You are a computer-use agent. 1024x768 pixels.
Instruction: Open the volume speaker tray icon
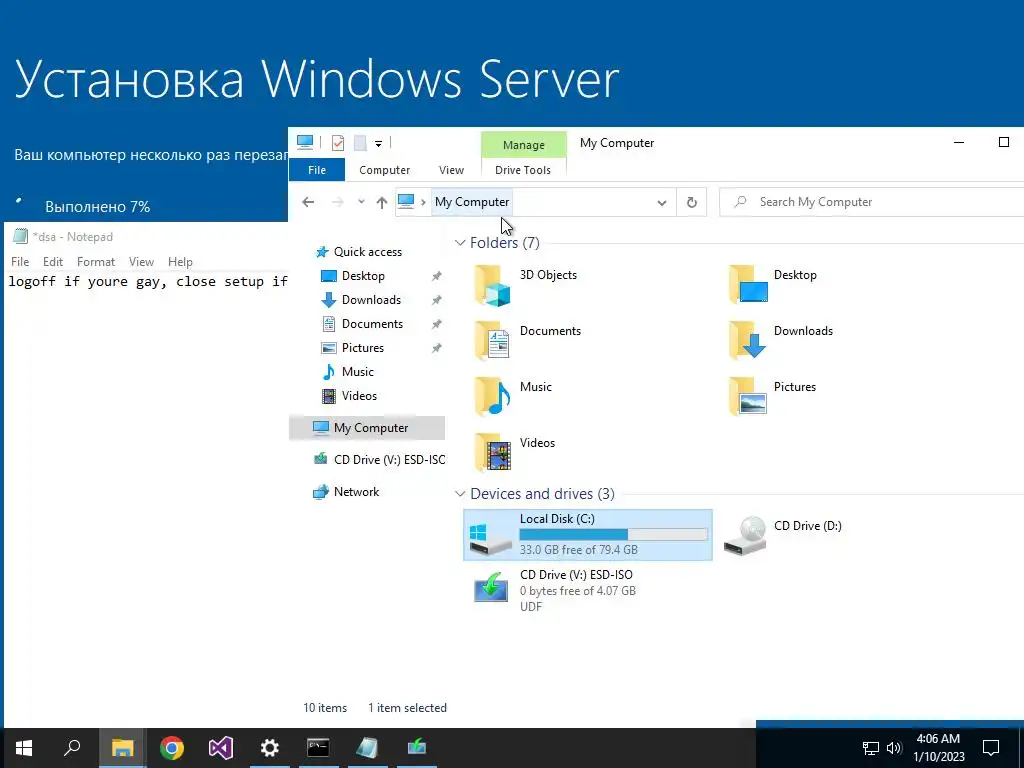pyautogui.click(x=894, y=748)
